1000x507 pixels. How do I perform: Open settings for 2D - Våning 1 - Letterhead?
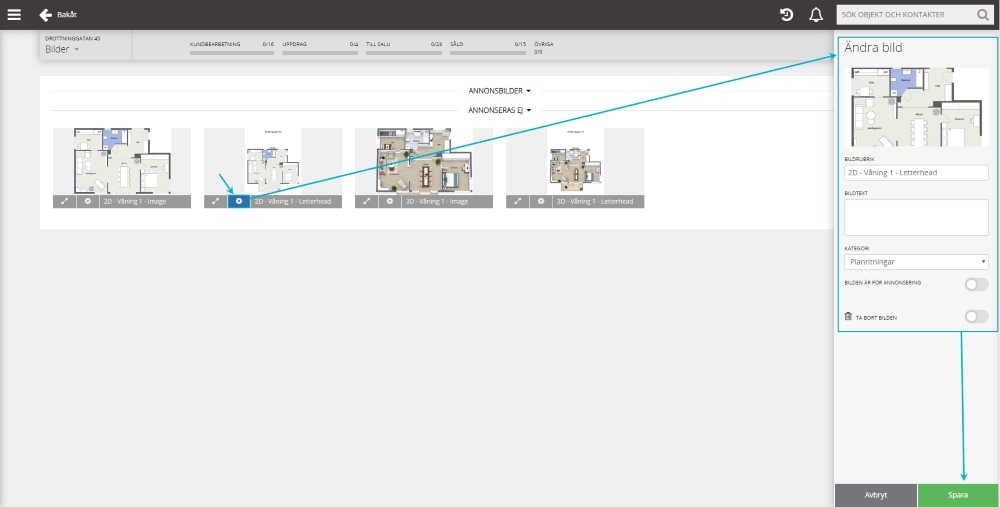click(239, 201)
